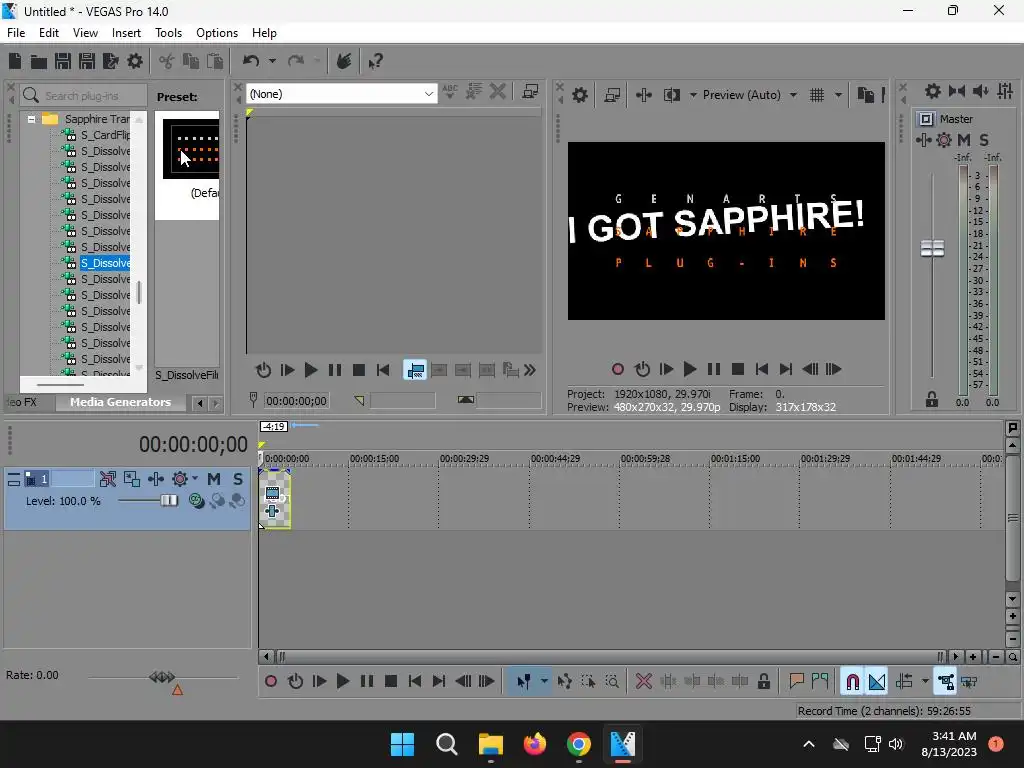This screenshot has width=1024, height=768.
Task: Click the Search plug-ins field
Action: [x=83, y=95]
